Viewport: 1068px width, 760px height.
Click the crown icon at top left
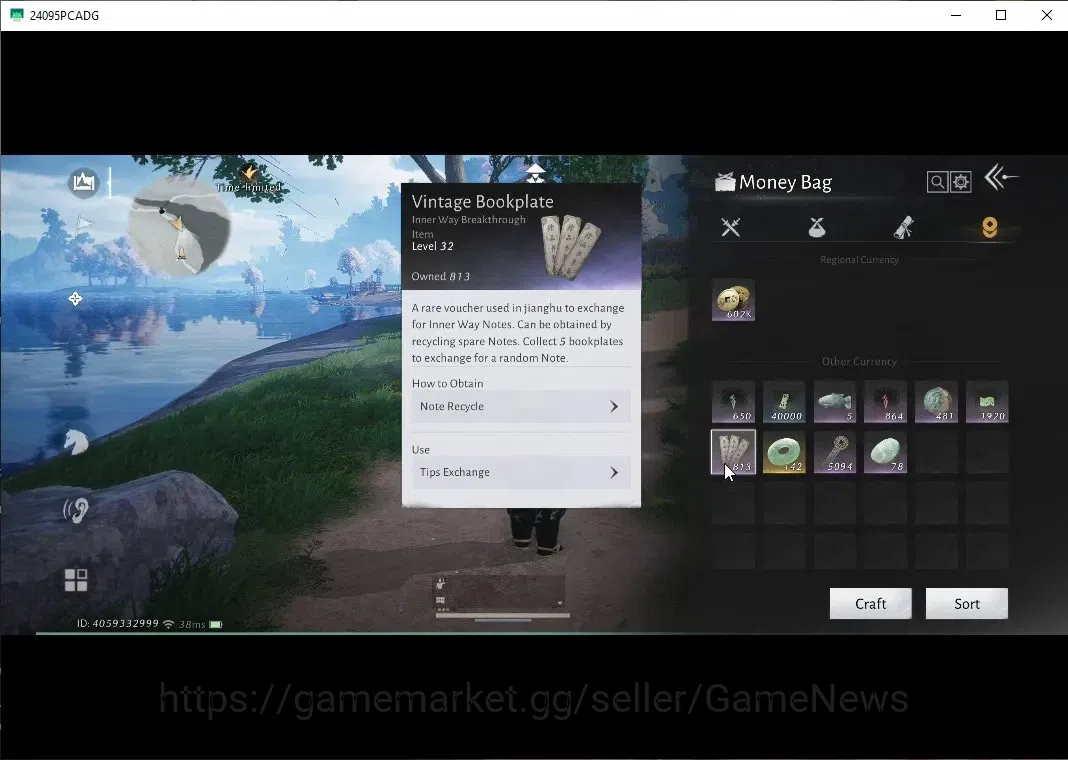coord(84,183)
